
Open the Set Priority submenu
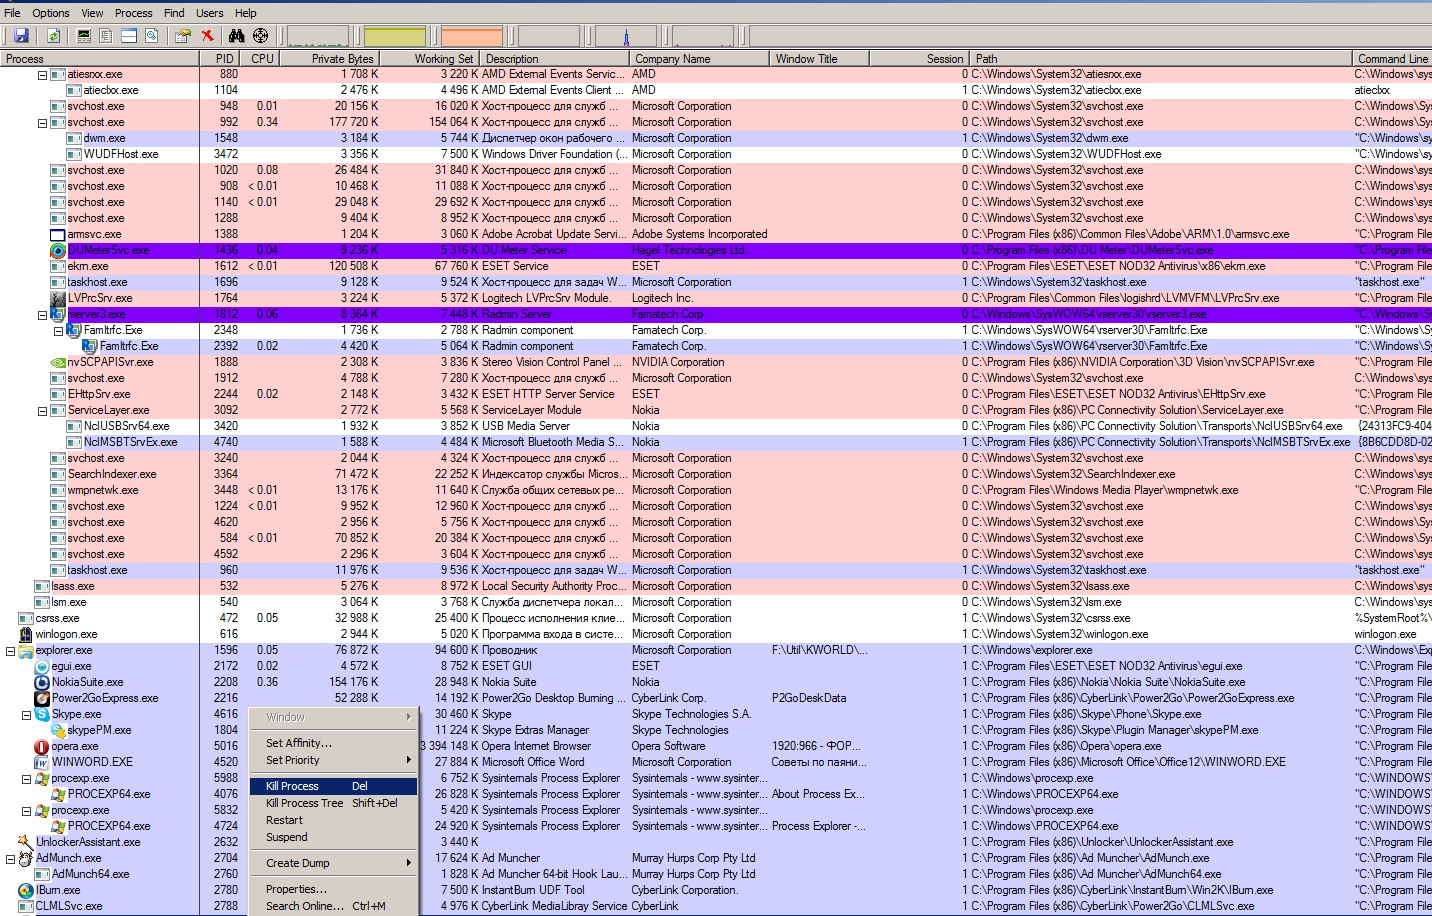point(333,760)
